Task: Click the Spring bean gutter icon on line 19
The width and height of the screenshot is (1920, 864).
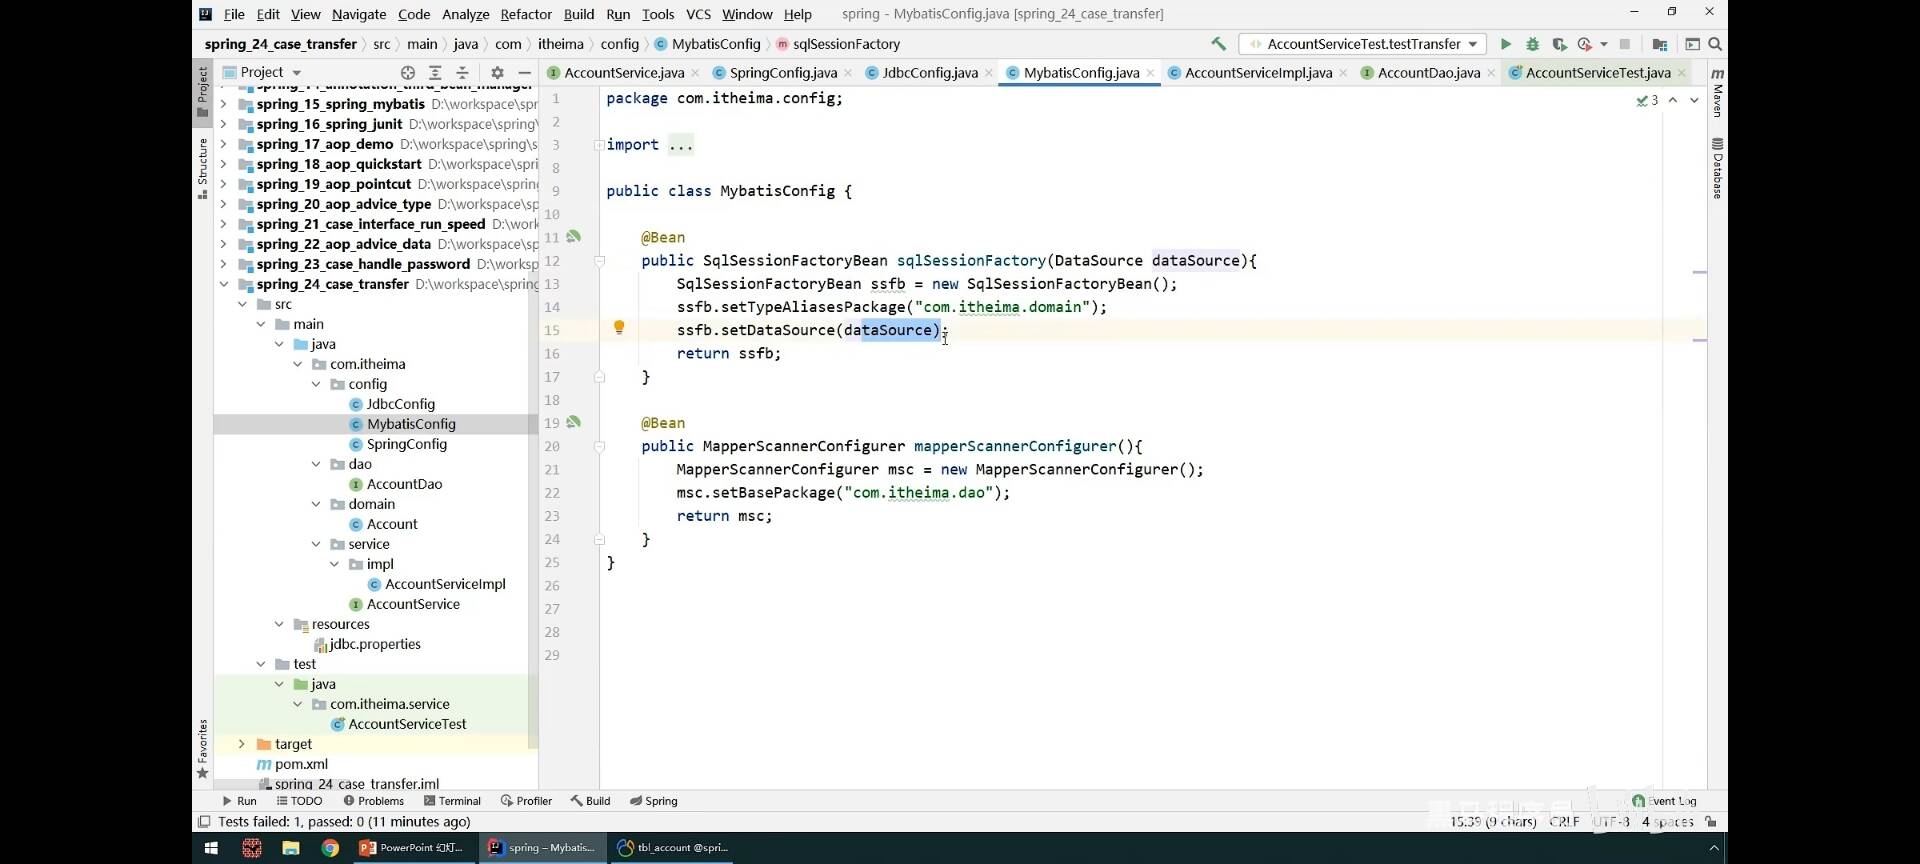Action: [x=574, y=422]
